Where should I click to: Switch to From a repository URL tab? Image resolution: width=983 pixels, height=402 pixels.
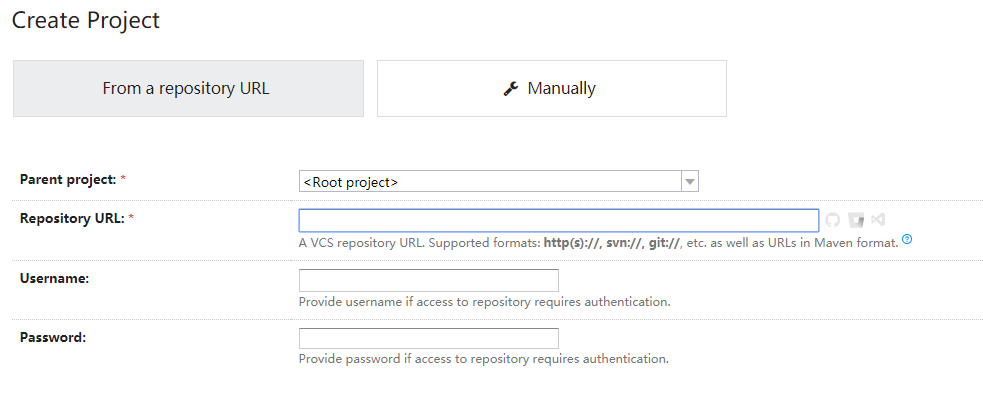point(187,88)
